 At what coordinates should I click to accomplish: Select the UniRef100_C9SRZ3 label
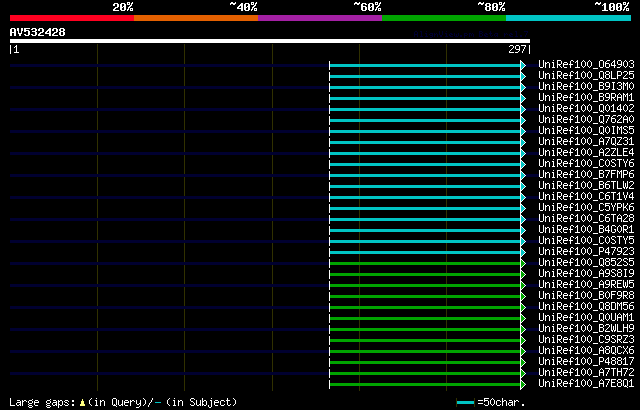[587, 340]
